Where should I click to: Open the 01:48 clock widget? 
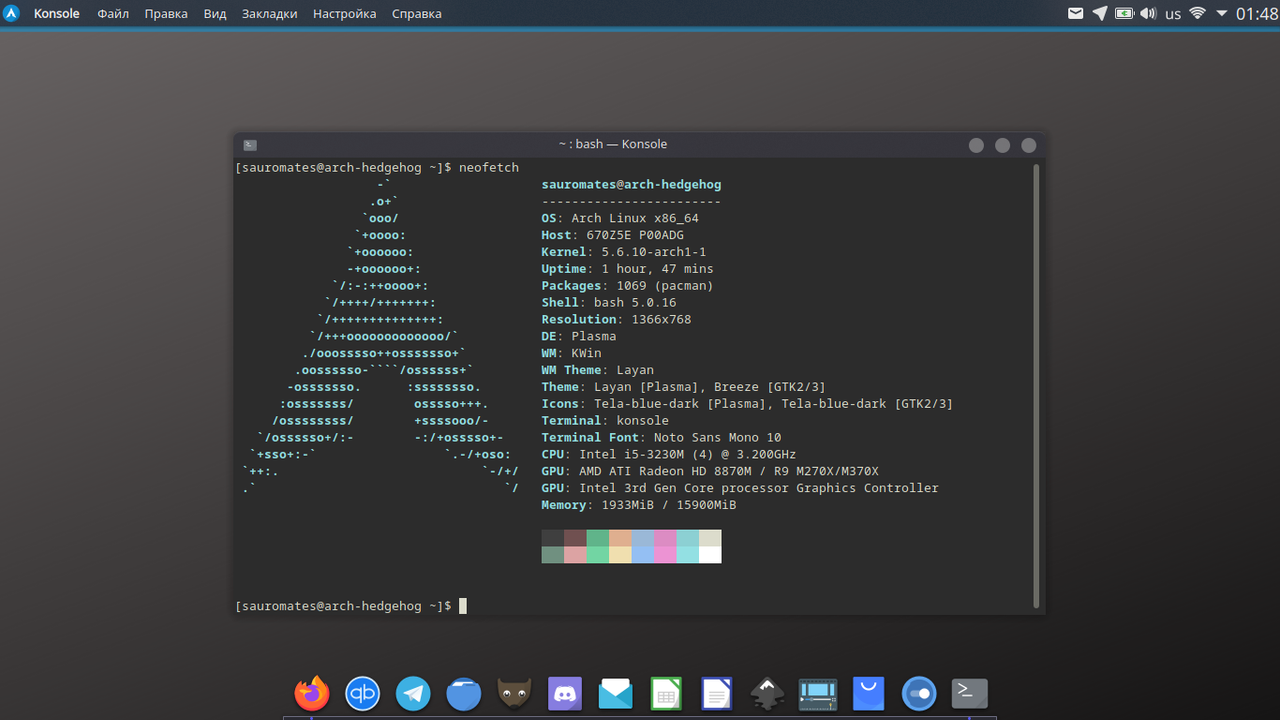pyautogui.click(x=1257, y=14)
